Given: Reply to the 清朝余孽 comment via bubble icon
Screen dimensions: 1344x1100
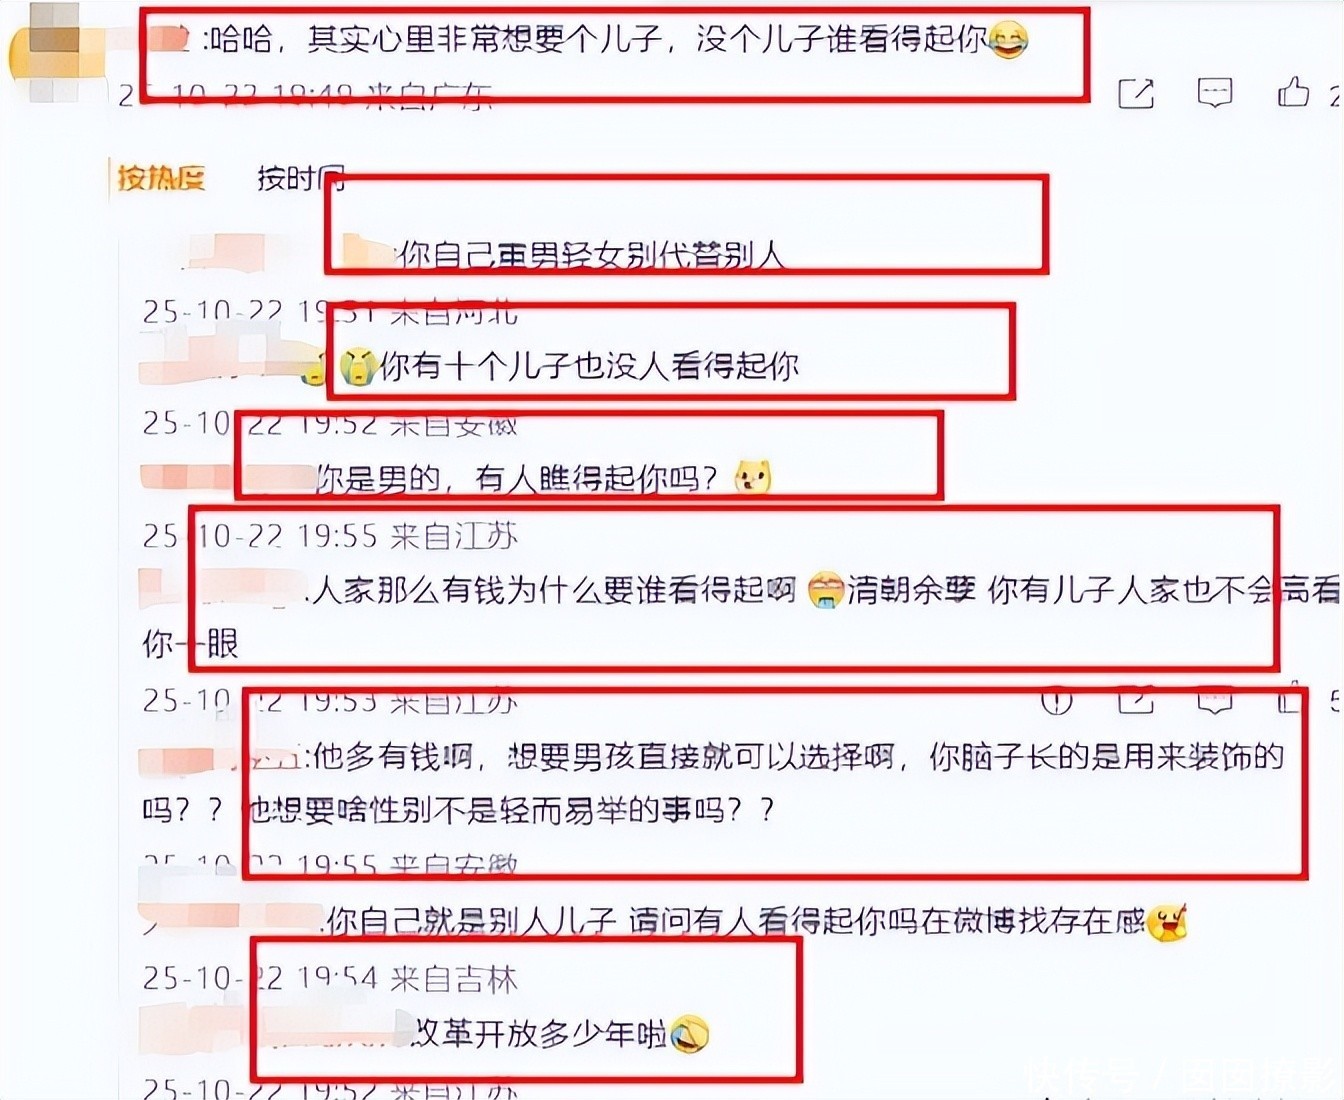Looking at the screenshot, I should (1214, 701).
